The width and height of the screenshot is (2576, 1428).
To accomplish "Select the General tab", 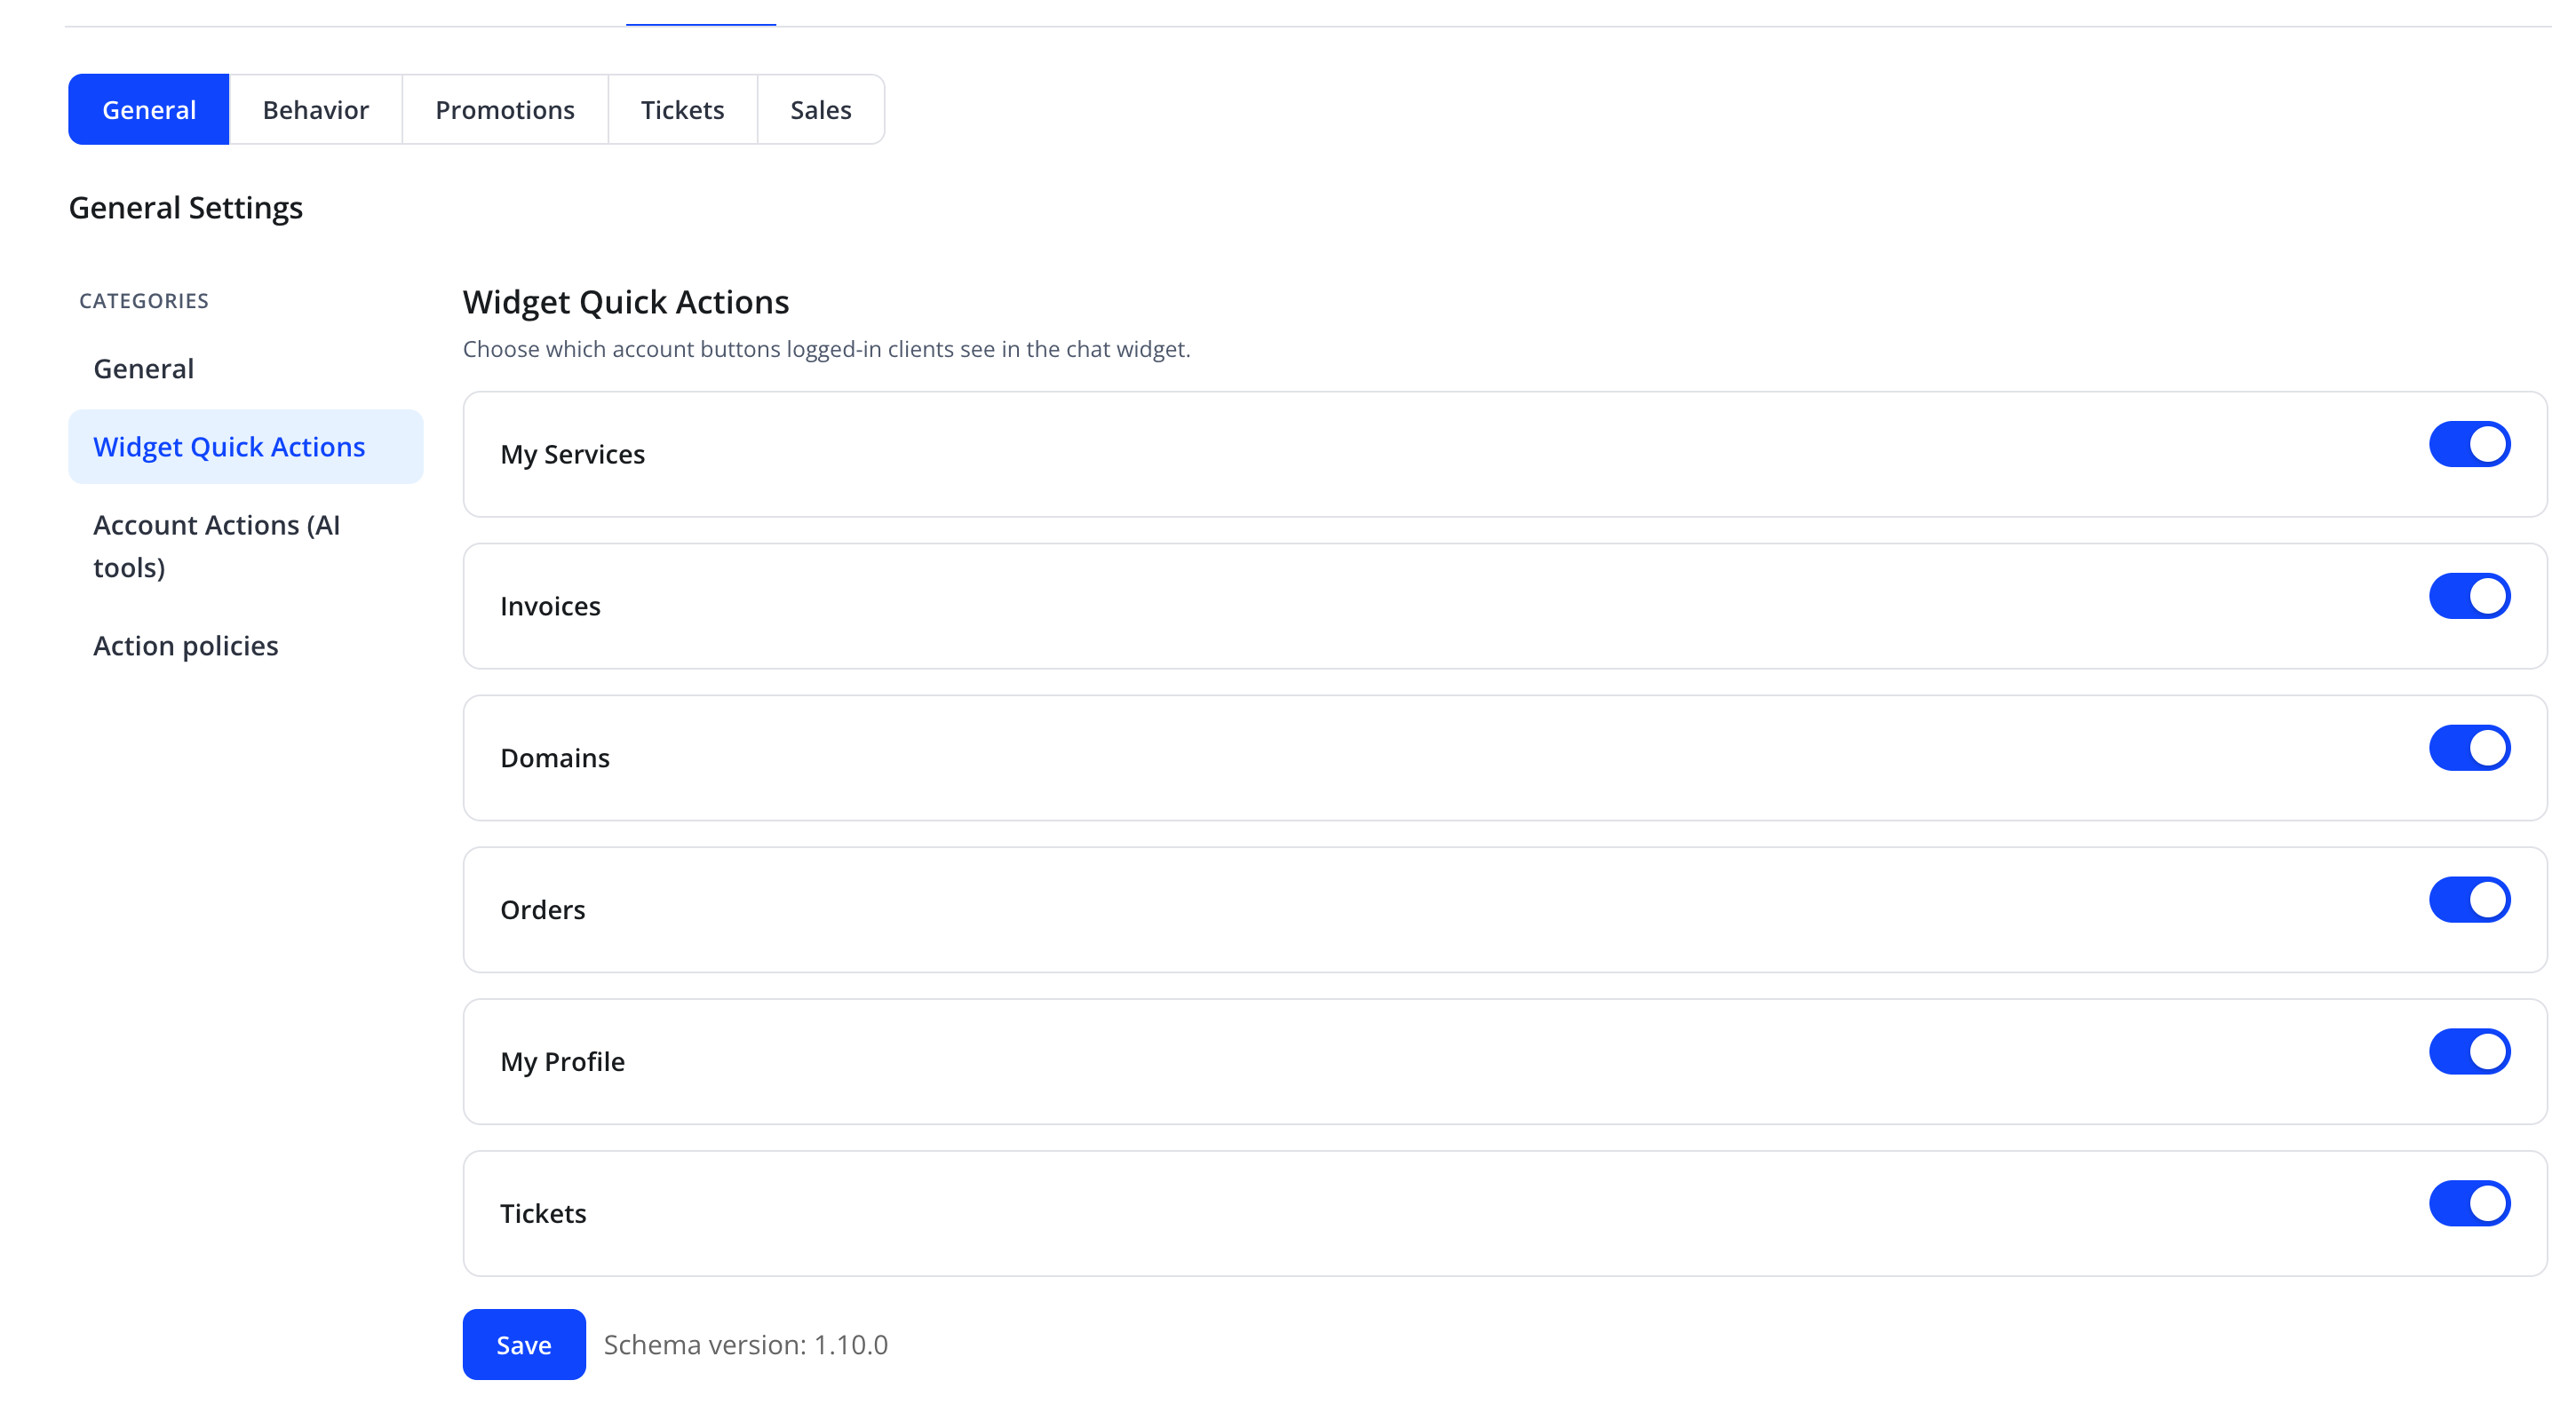I will 149,109.
